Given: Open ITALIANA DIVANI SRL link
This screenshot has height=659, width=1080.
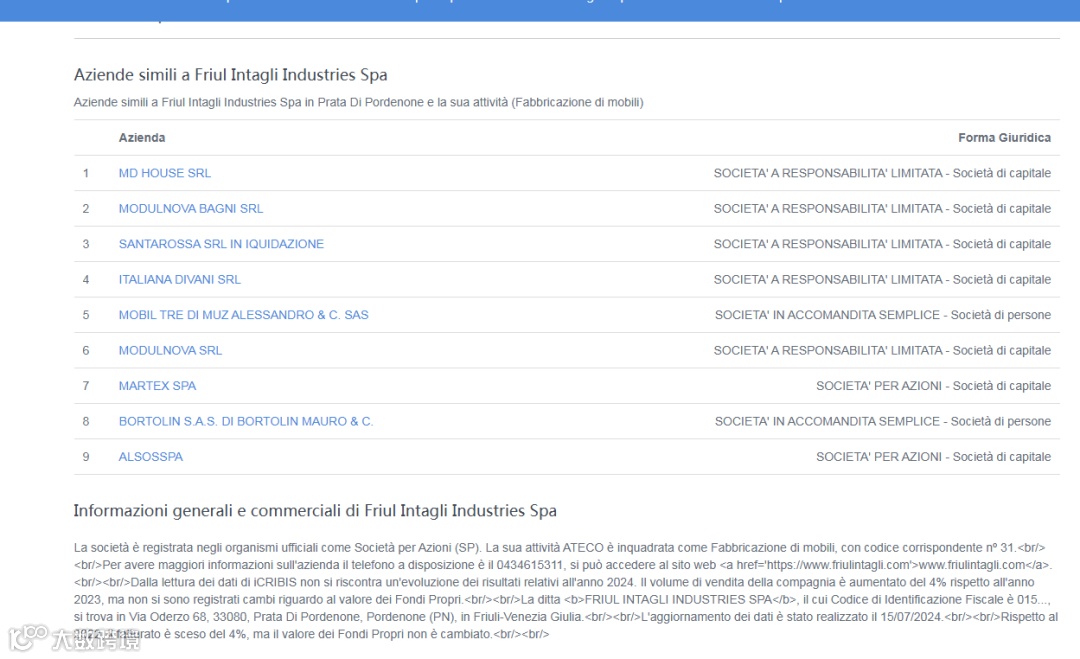Looking at the screenshot, I should pyautogui.click(x=180, y=280).
